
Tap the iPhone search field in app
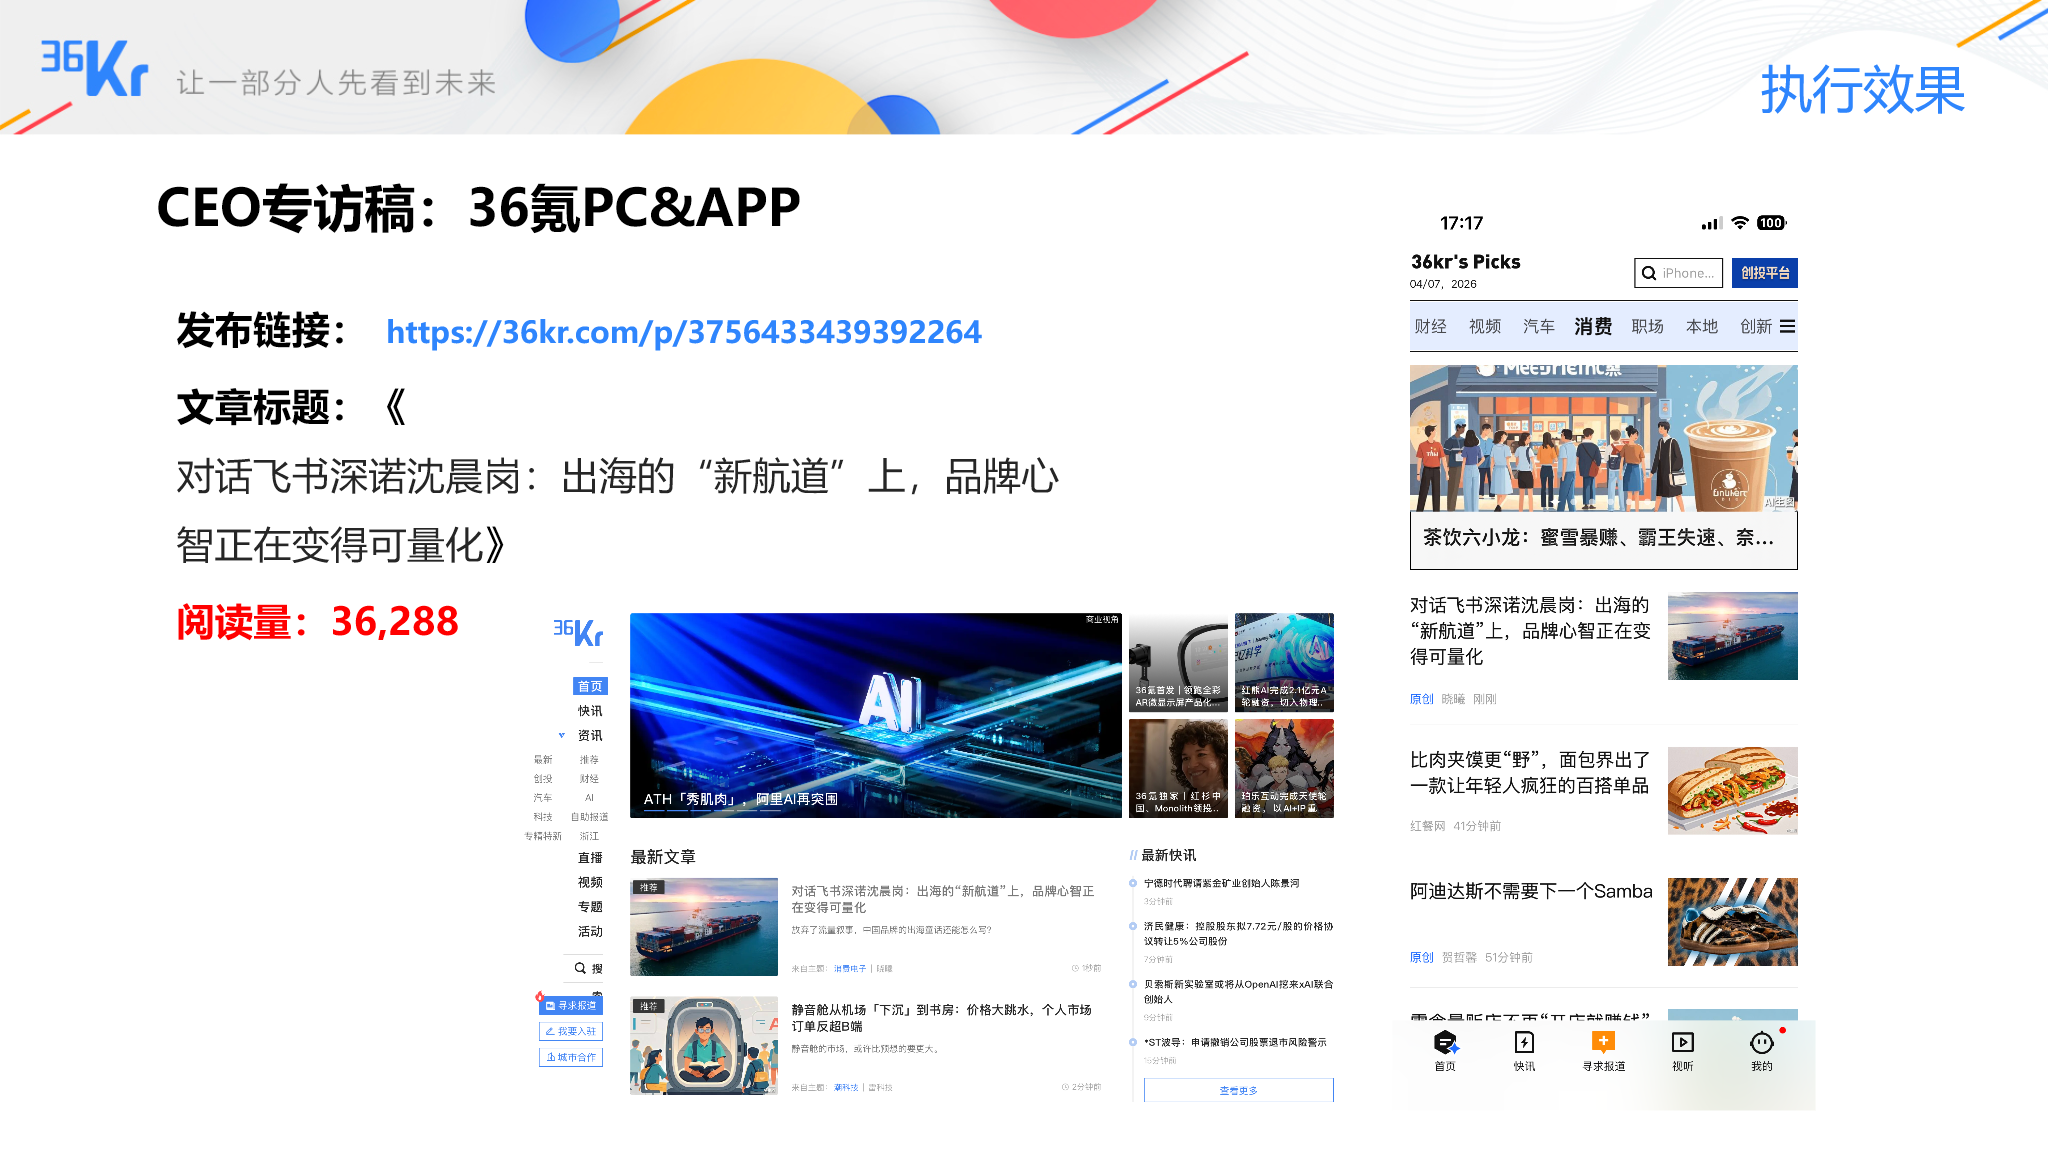click(x=1678, y=273)
